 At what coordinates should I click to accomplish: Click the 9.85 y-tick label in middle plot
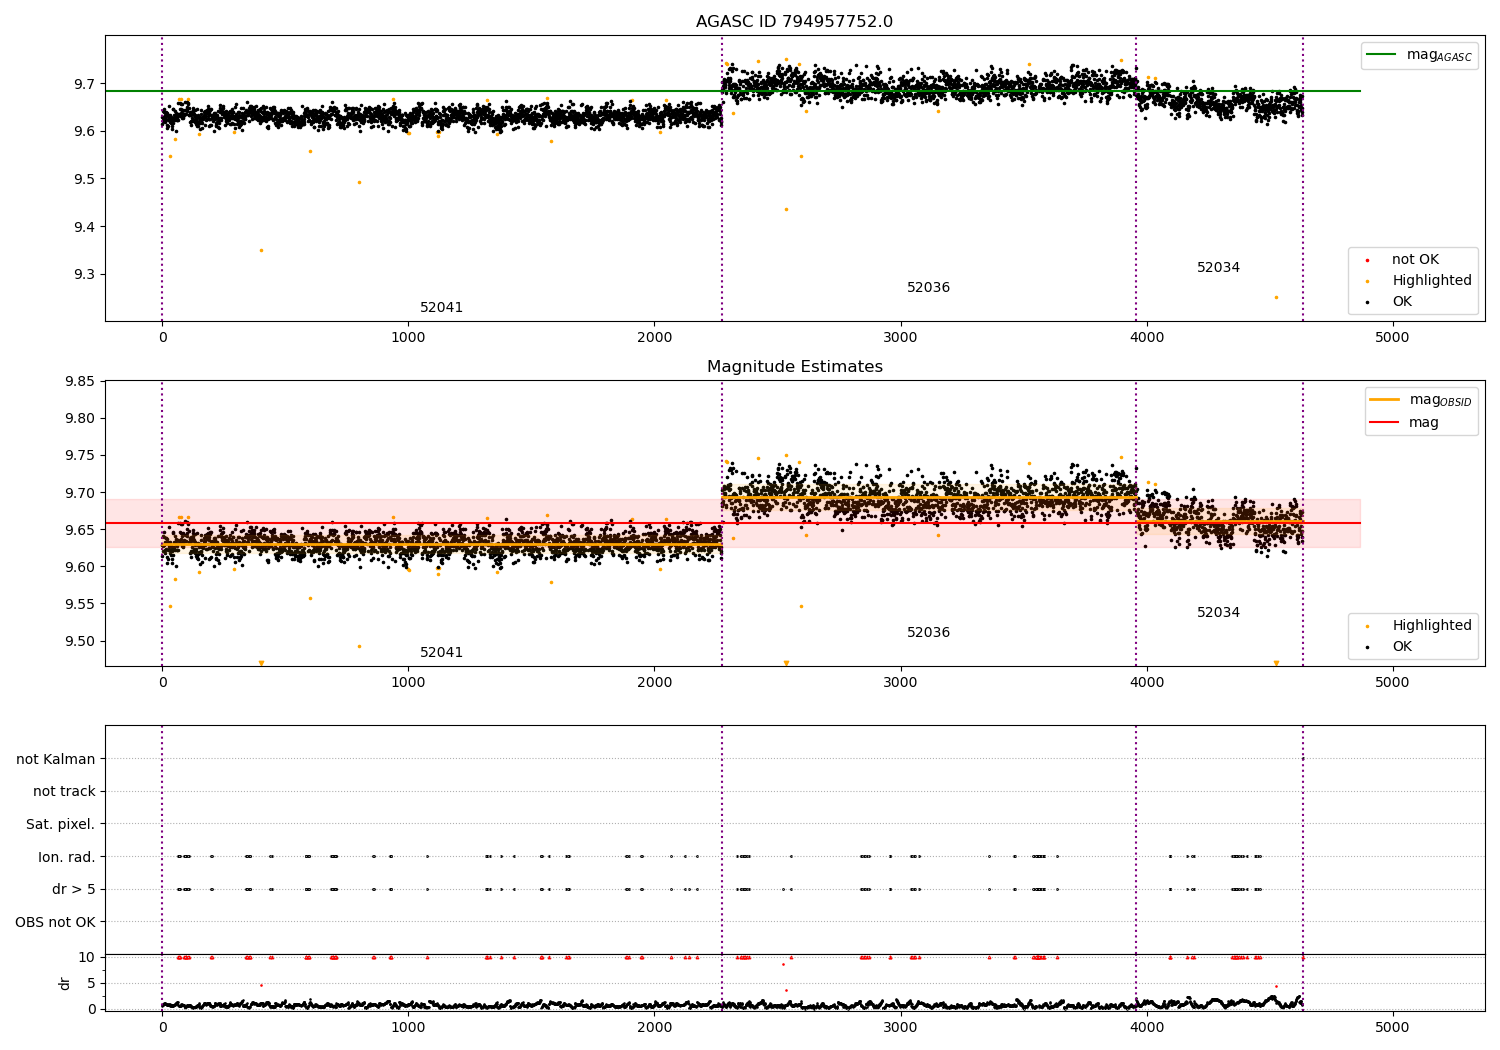coord(80,382)
